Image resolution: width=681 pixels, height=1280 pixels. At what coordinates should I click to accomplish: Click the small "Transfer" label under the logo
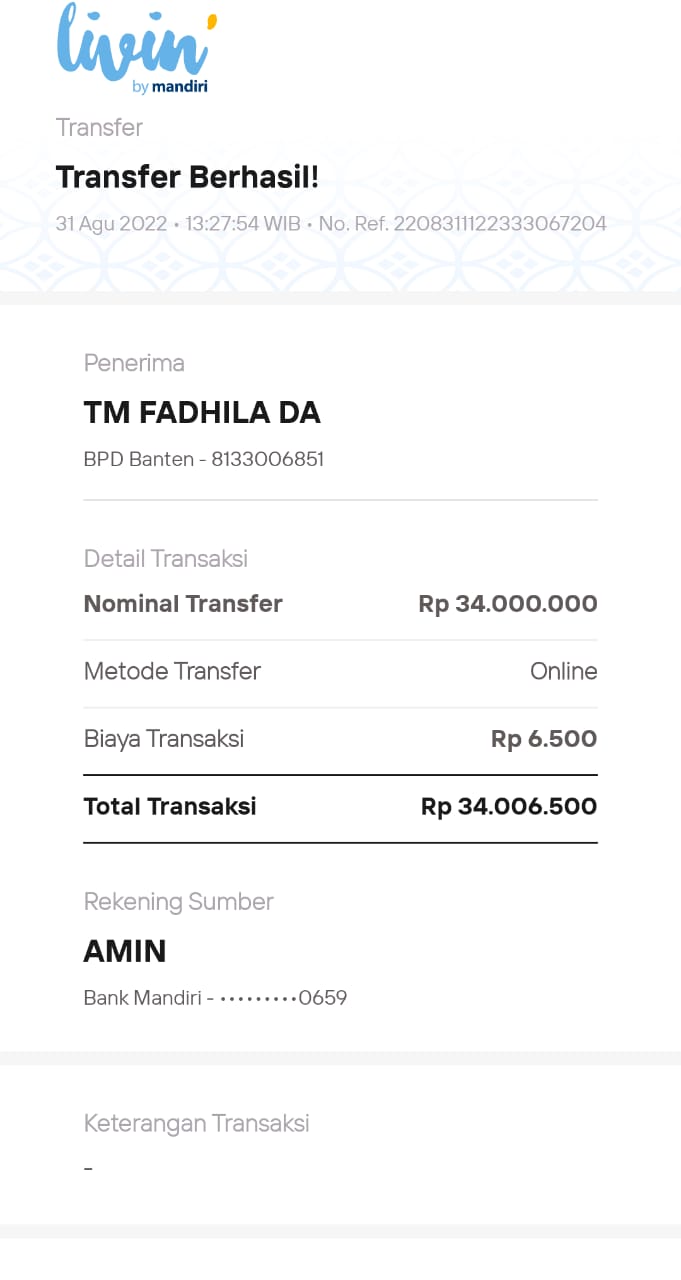click(99, 127)
